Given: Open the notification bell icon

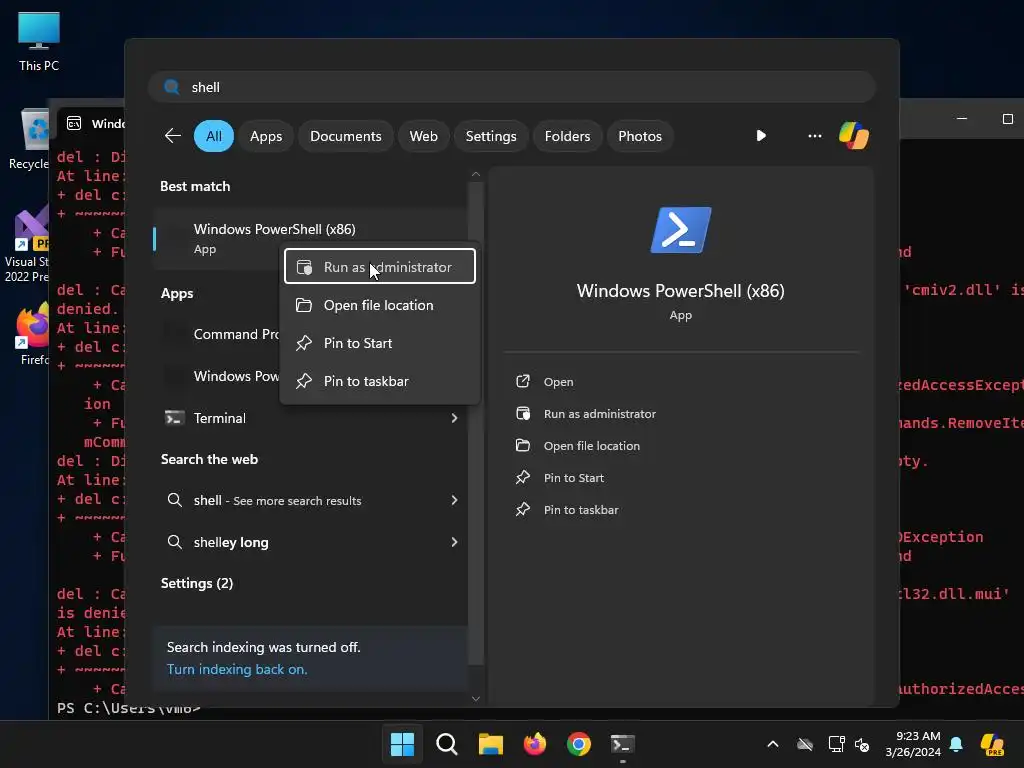Looking at the screenshot, I should (956, 744).
